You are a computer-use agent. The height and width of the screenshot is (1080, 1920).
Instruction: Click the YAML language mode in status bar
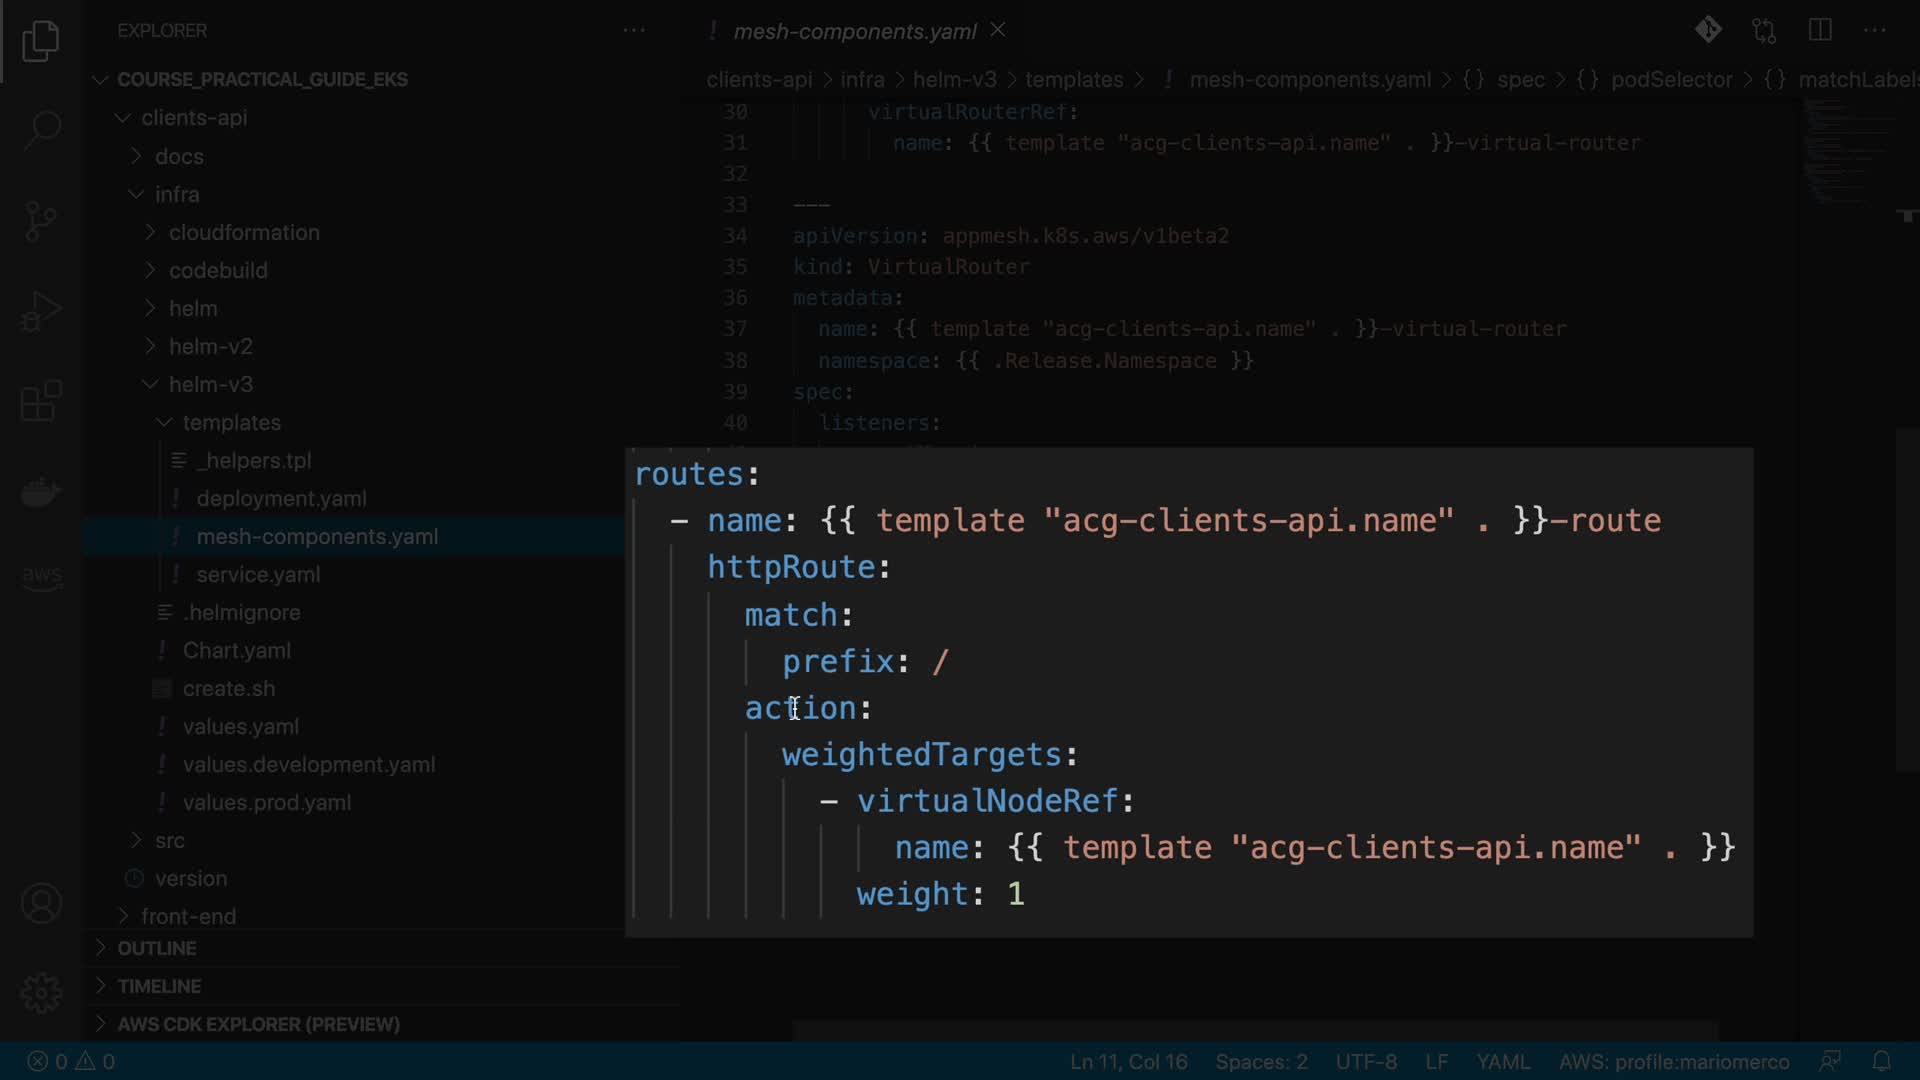click(1502, 1061)
